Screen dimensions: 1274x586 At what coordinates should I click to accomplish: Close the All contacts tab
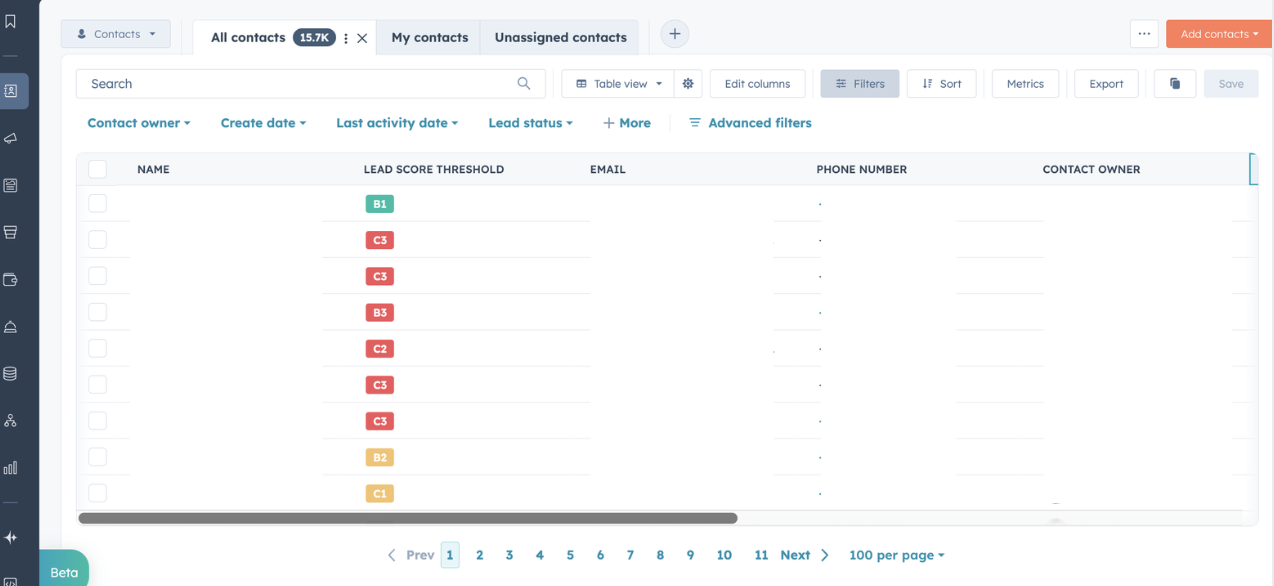pyautogui.click(x=362, y=38)
